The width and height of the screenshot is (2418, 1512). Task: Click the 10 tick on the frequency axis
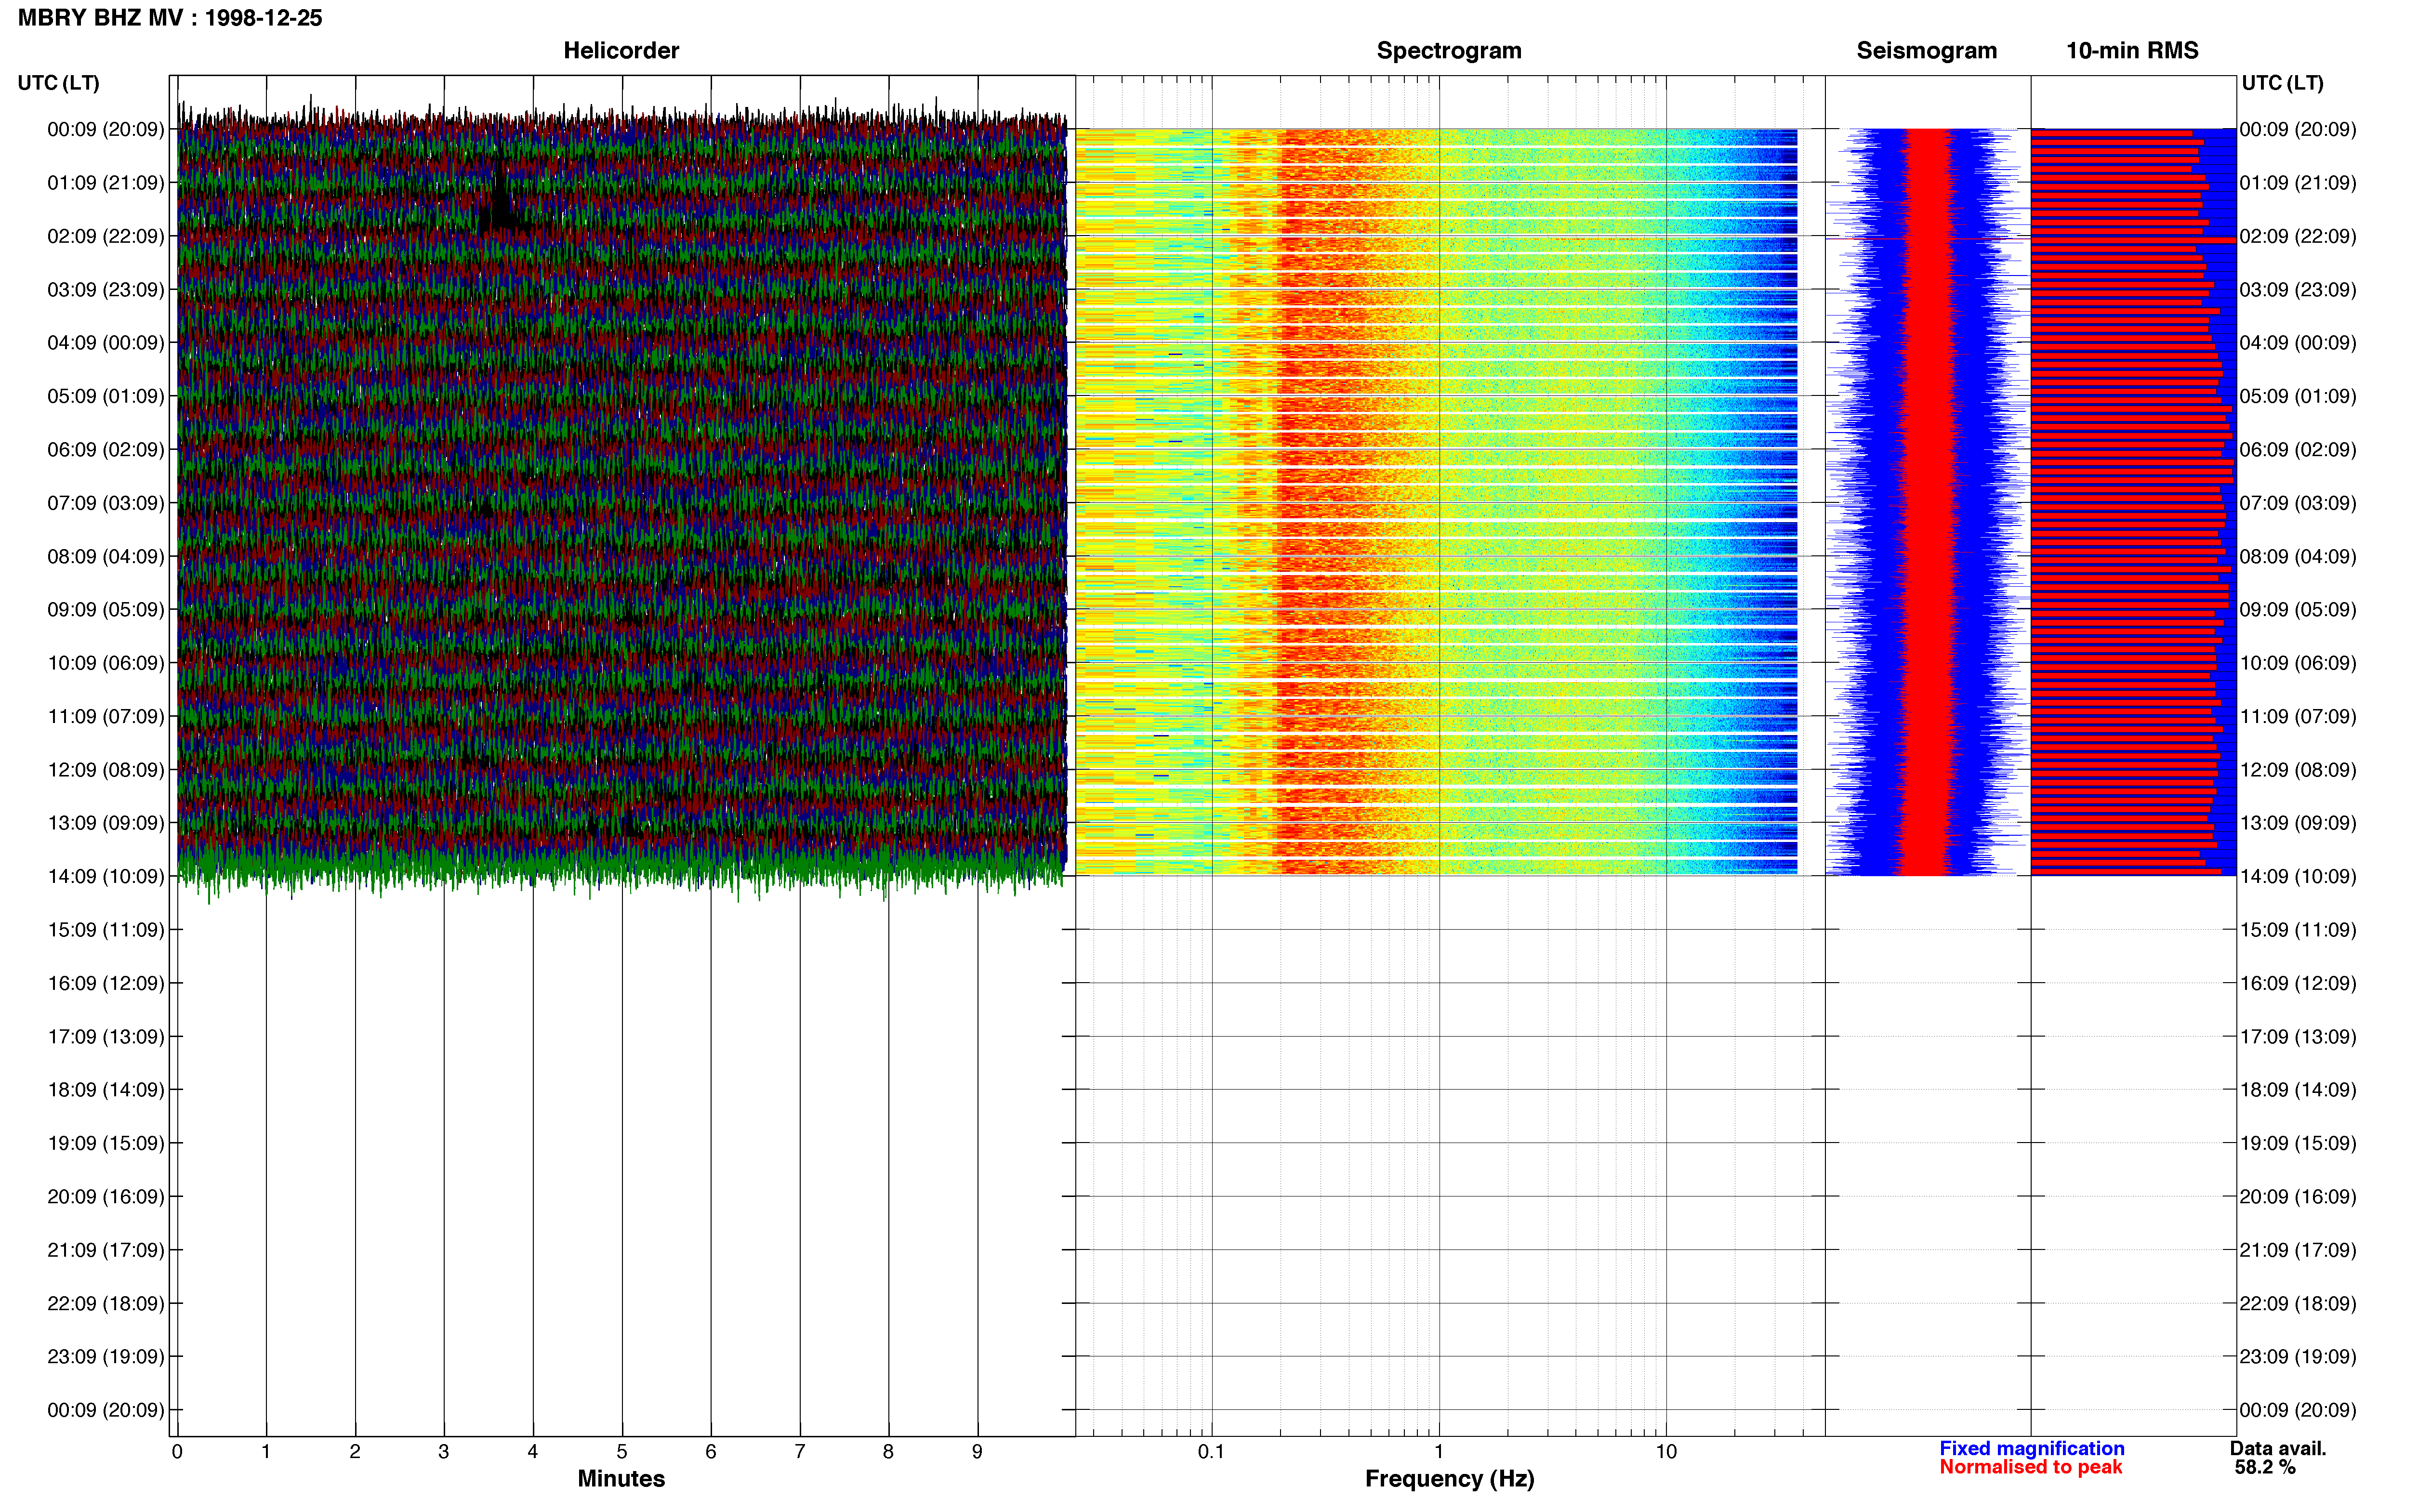click(x=1665, y=1451)
